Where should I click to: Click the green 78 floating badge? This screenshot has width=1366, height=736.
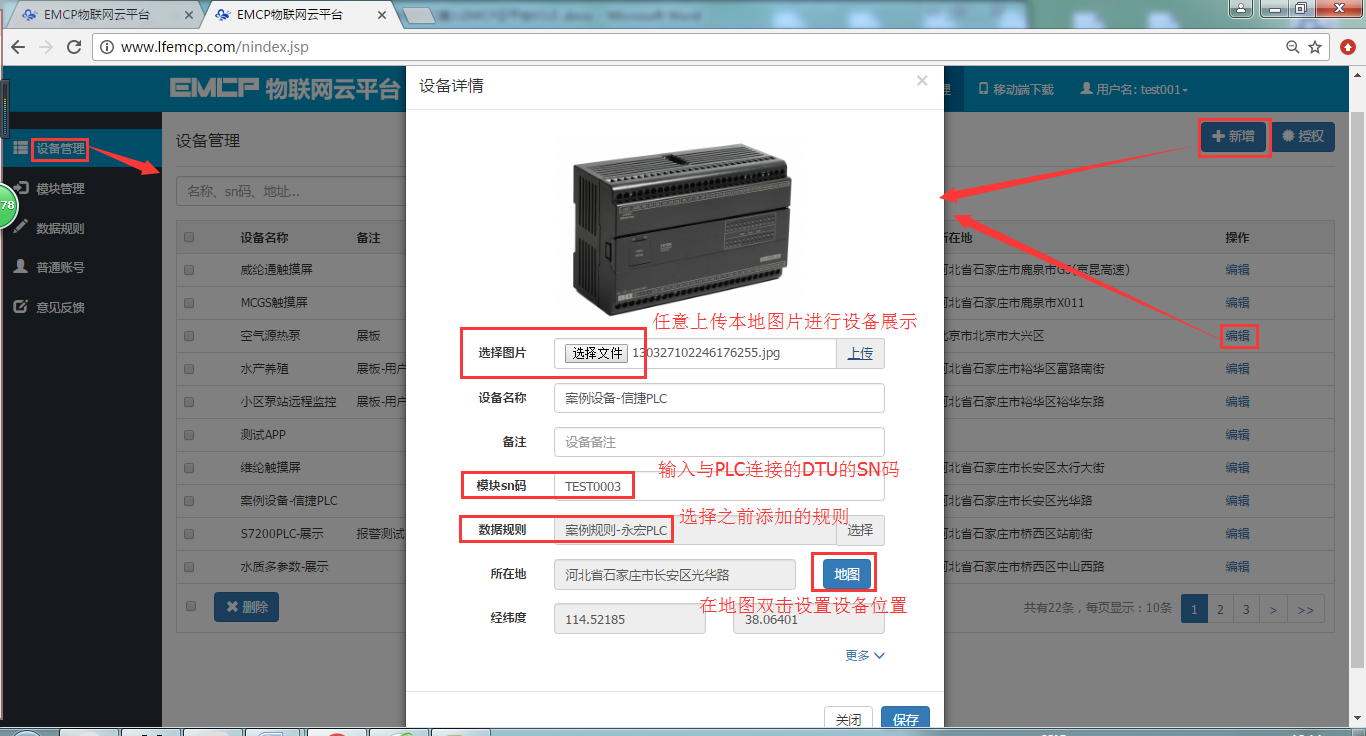[x=7, y=205]
